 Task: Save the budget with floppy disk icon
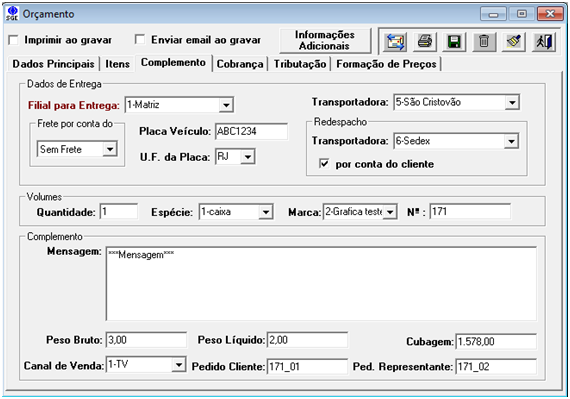454,41
